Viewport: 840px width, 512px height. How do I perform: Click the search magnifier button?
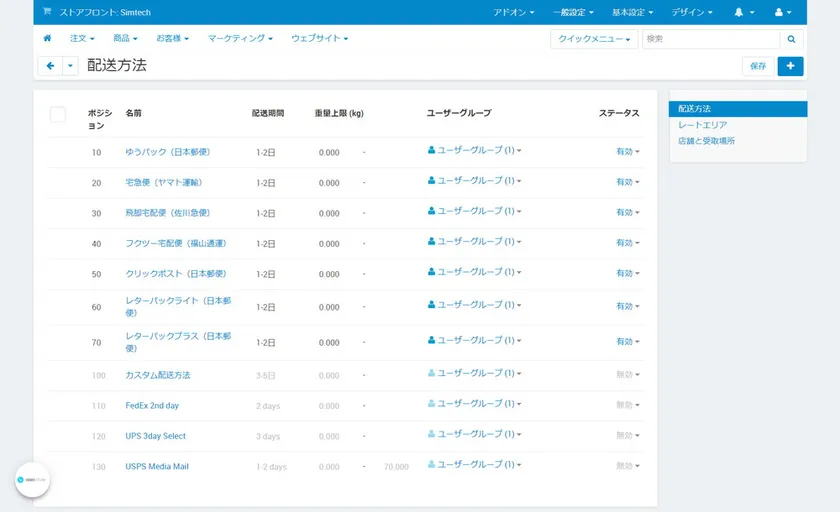point(791,39)
